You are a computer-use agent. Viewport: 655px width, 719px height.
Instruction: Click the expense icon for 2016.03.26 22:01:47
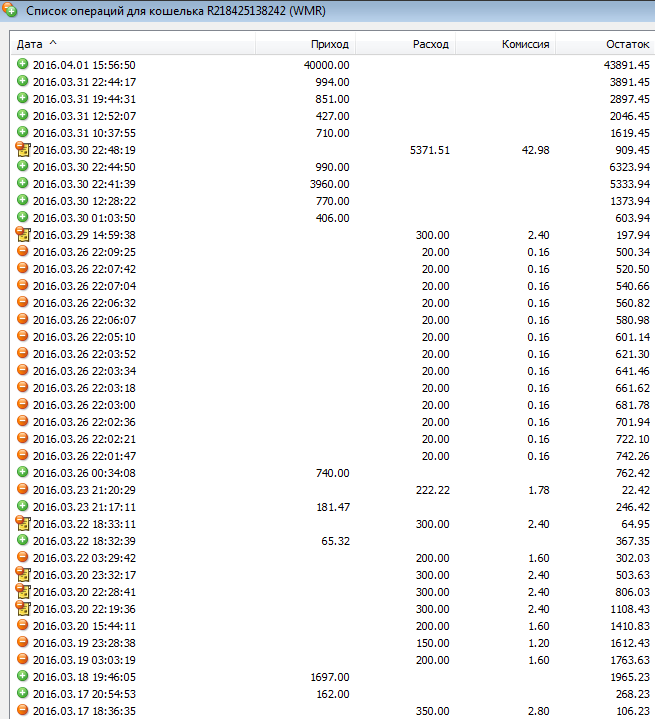click(x=22, y=455)
